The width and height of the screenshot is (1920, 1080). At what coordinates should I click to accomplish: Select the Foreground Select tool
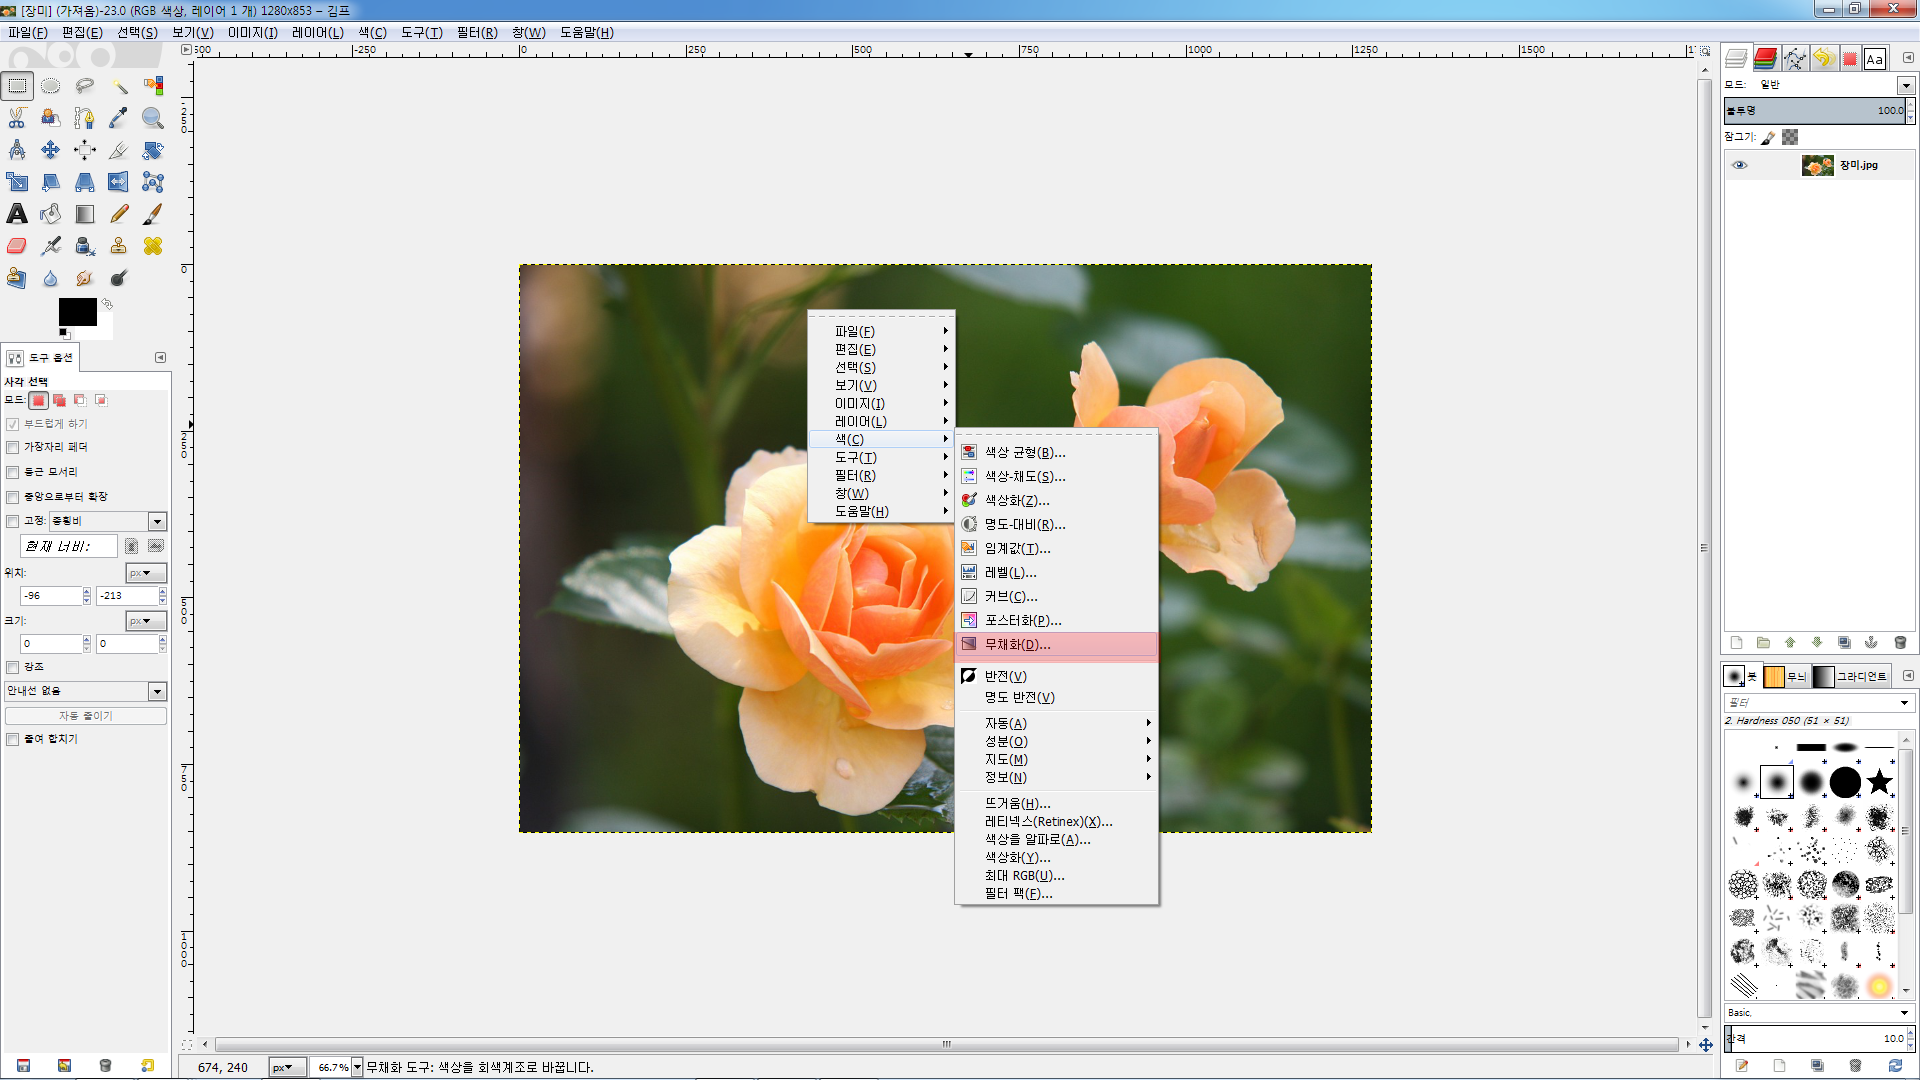coord(51,118)
